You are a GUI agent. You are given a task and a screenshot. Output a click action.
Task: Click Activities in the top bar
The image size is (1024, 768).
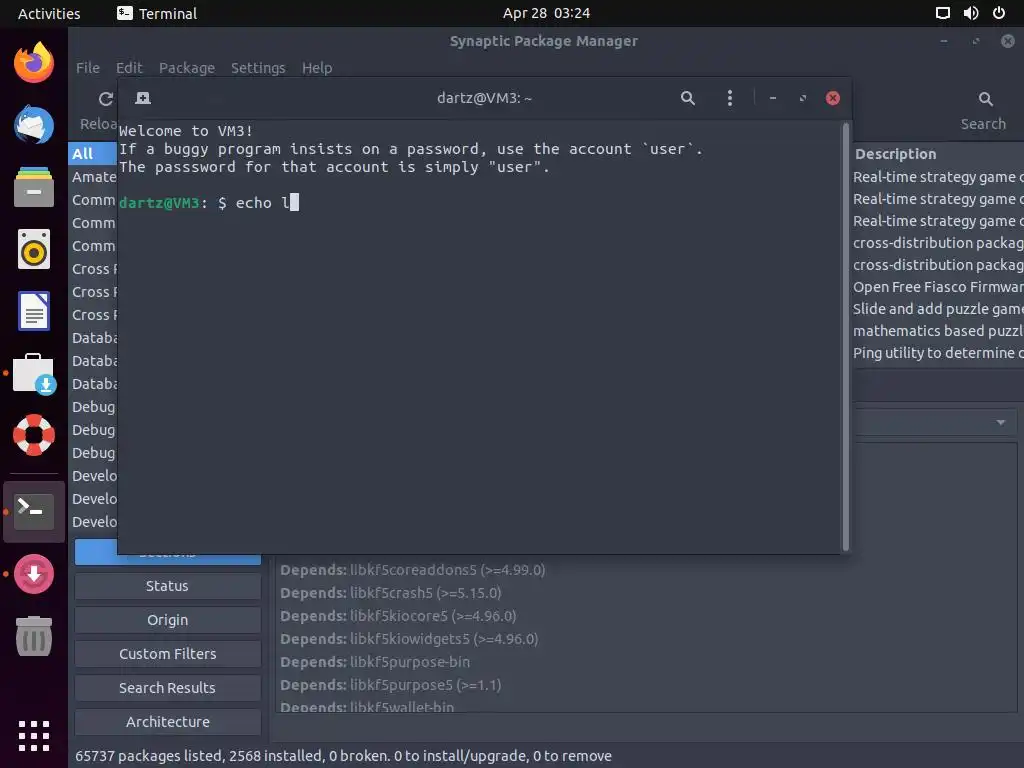coord(49,13)
